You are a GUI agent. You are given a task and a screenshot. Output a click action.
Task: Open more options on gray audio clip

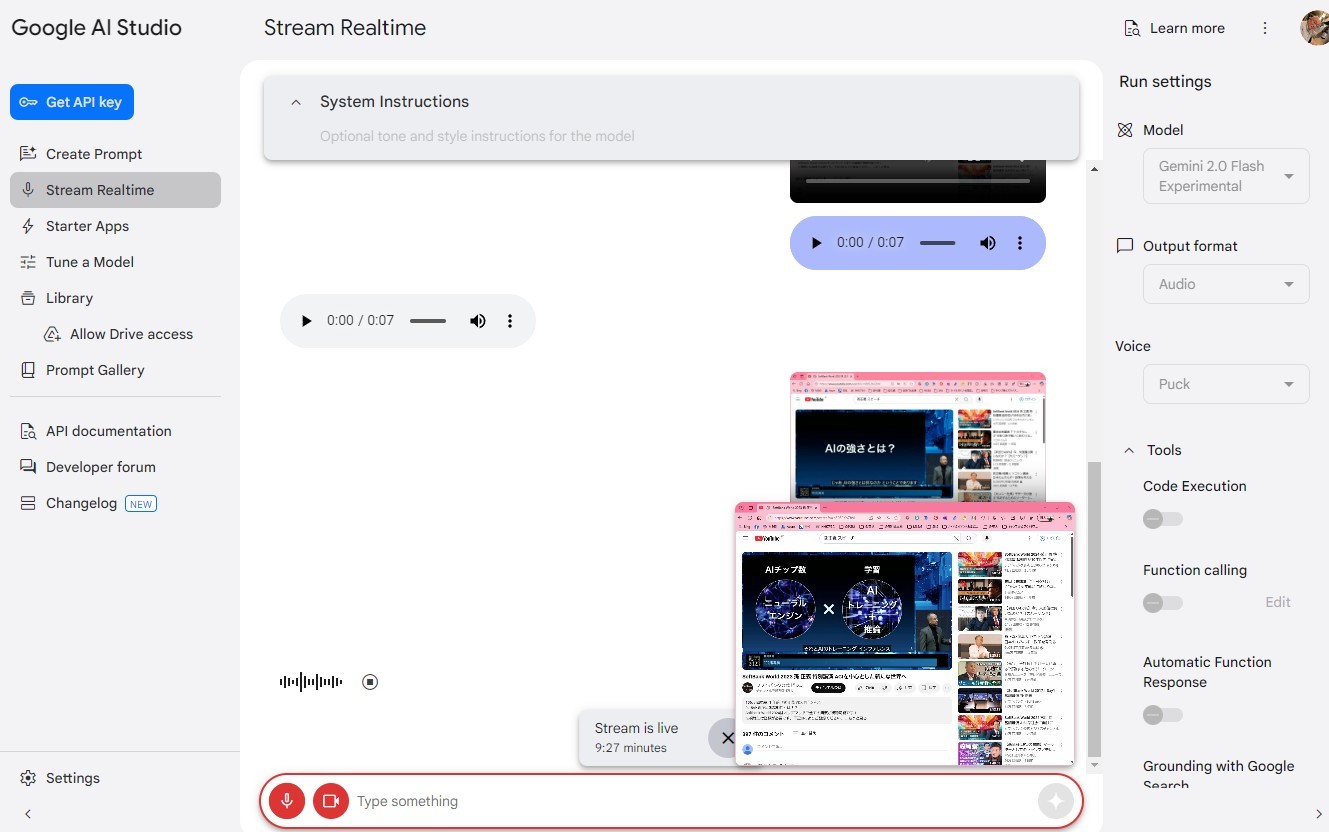510,321
